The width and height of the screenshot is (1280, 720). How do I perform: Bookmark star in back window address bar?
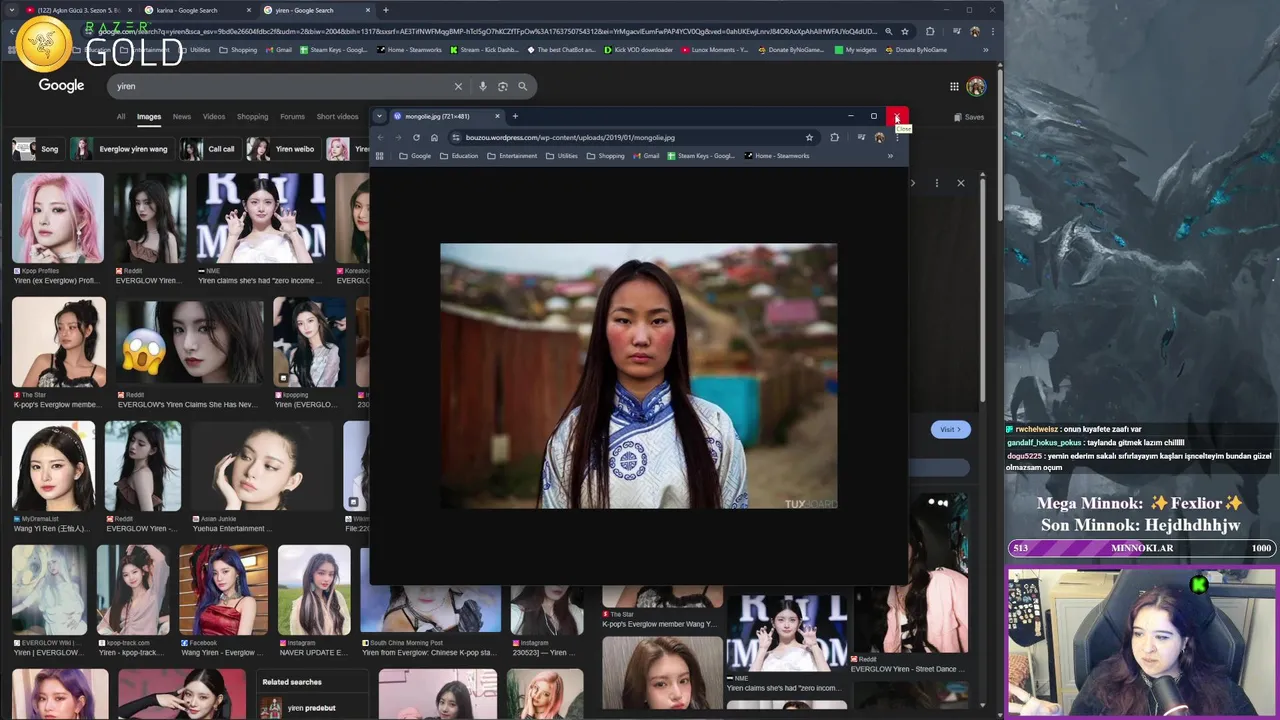point(905,31)
